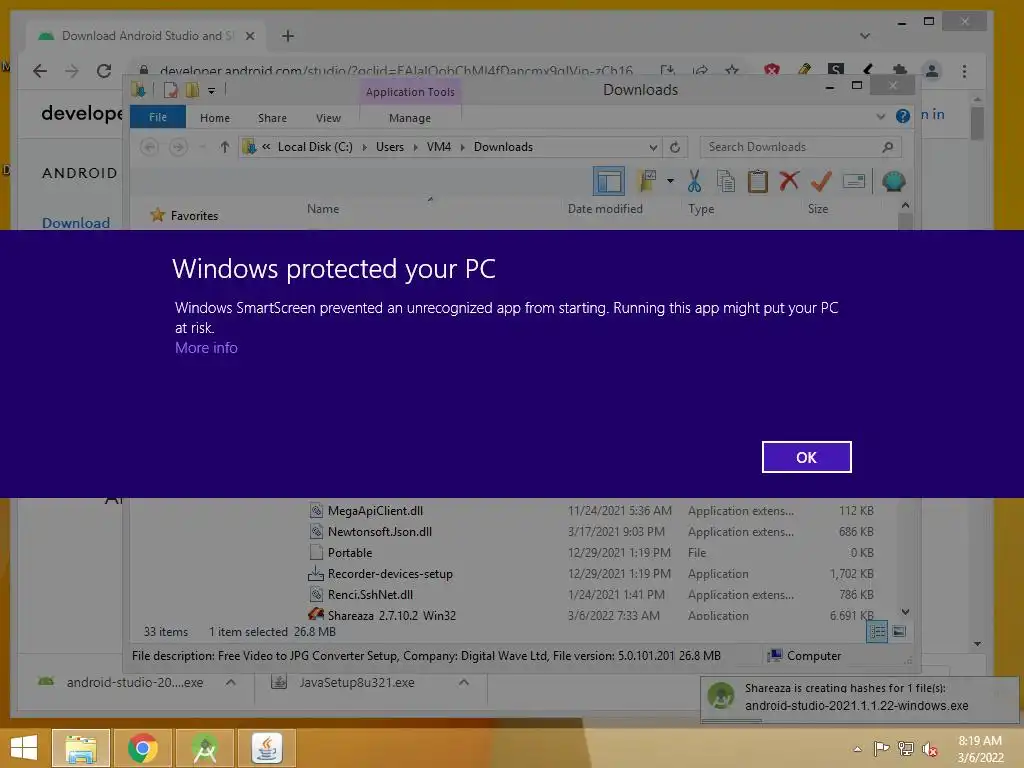Open Explorer Help question mark icon

point(903,116)
